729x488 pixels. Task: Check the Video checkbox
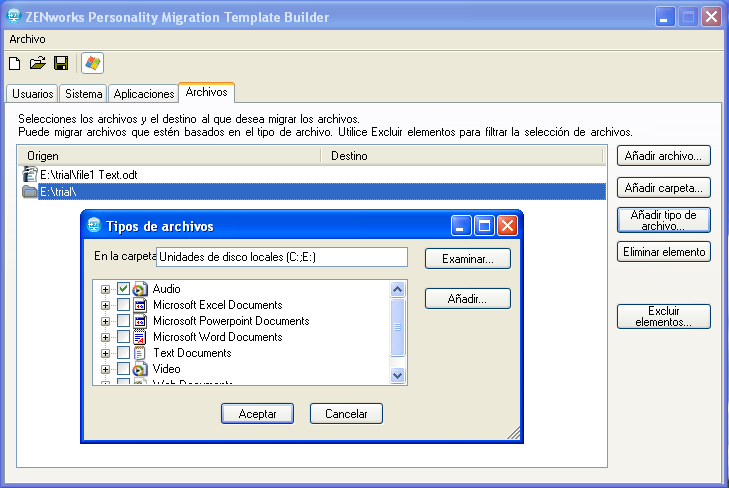point(123,369)
